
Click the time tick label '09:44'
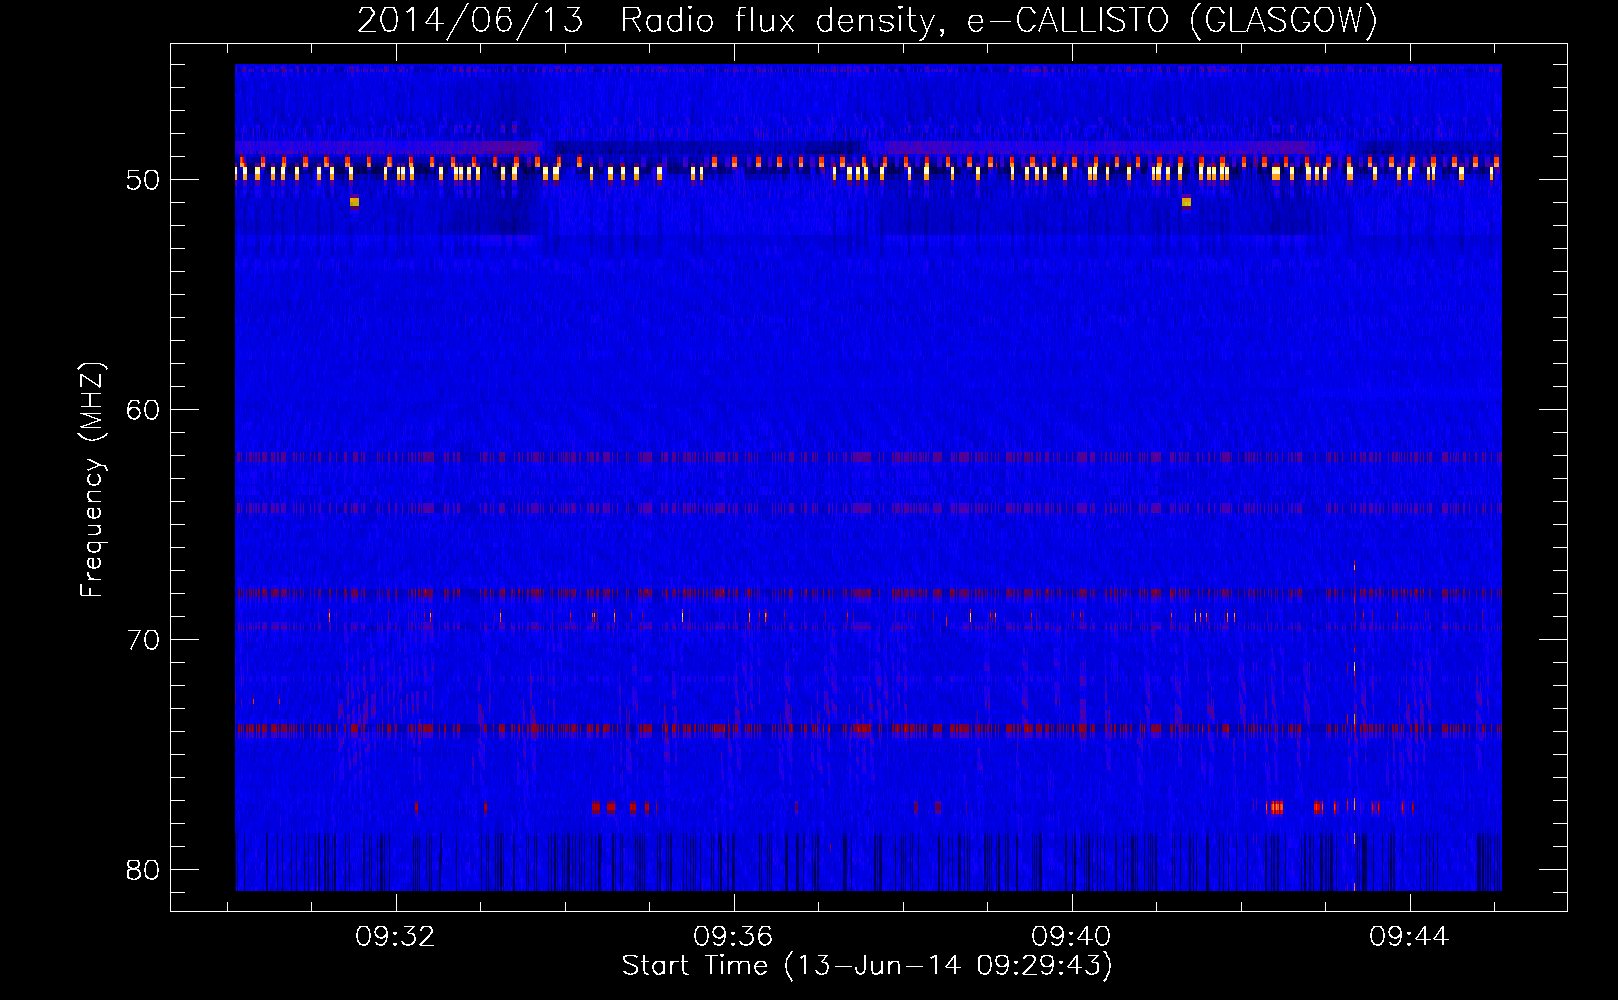click(1410, 937)
